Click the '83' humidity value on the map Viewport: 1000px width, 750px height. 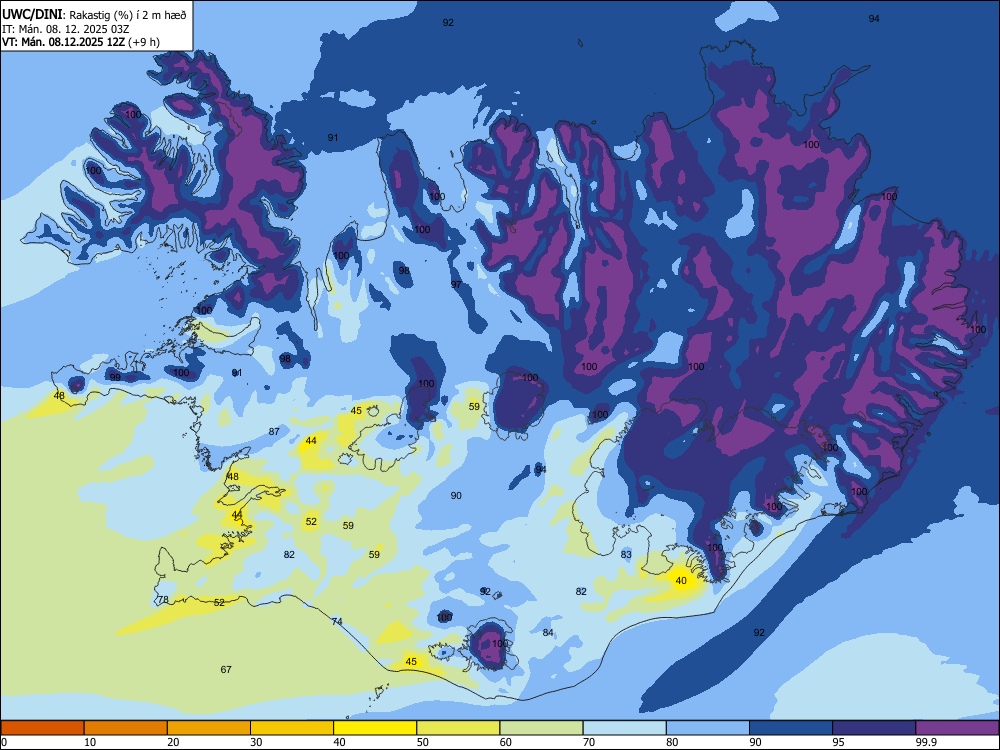[626, 554]
